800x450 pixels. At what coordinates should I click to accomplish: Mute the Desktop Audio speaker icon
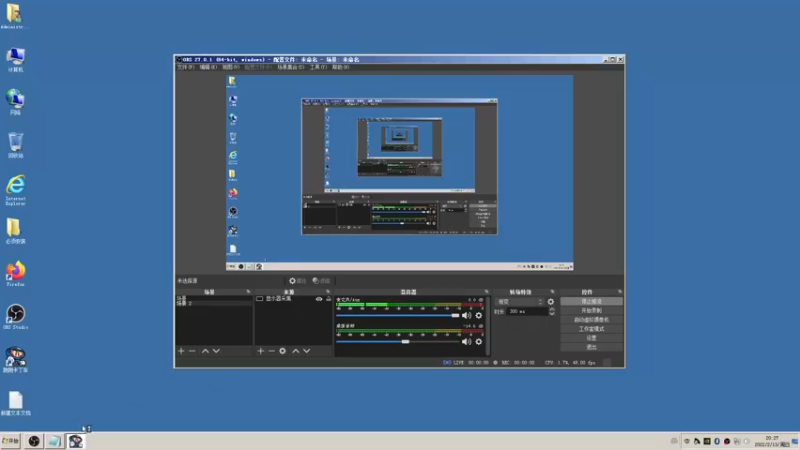466,341
